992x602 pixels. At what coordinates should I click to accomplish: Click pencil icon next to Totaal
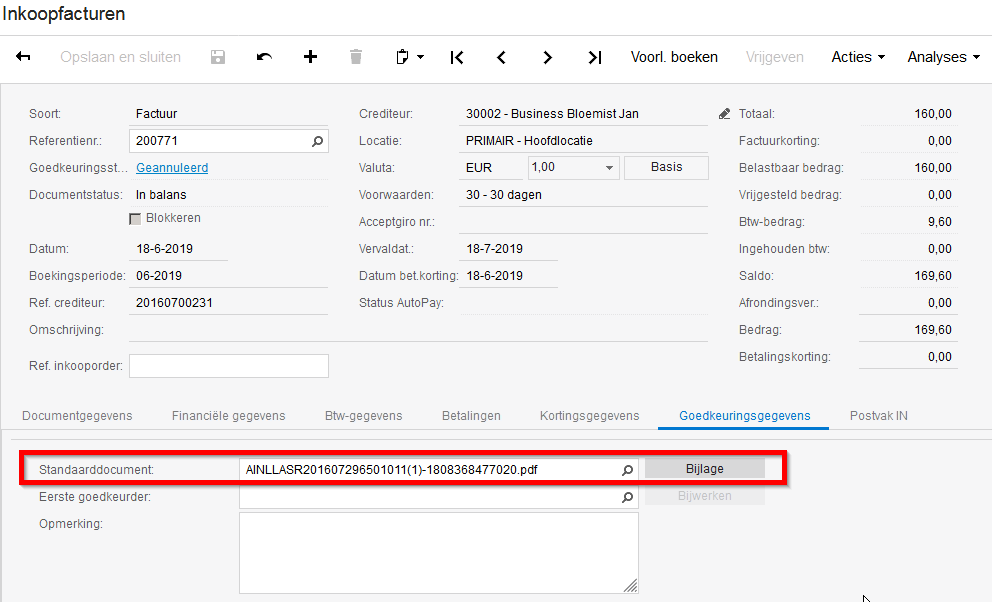(725, 114)
